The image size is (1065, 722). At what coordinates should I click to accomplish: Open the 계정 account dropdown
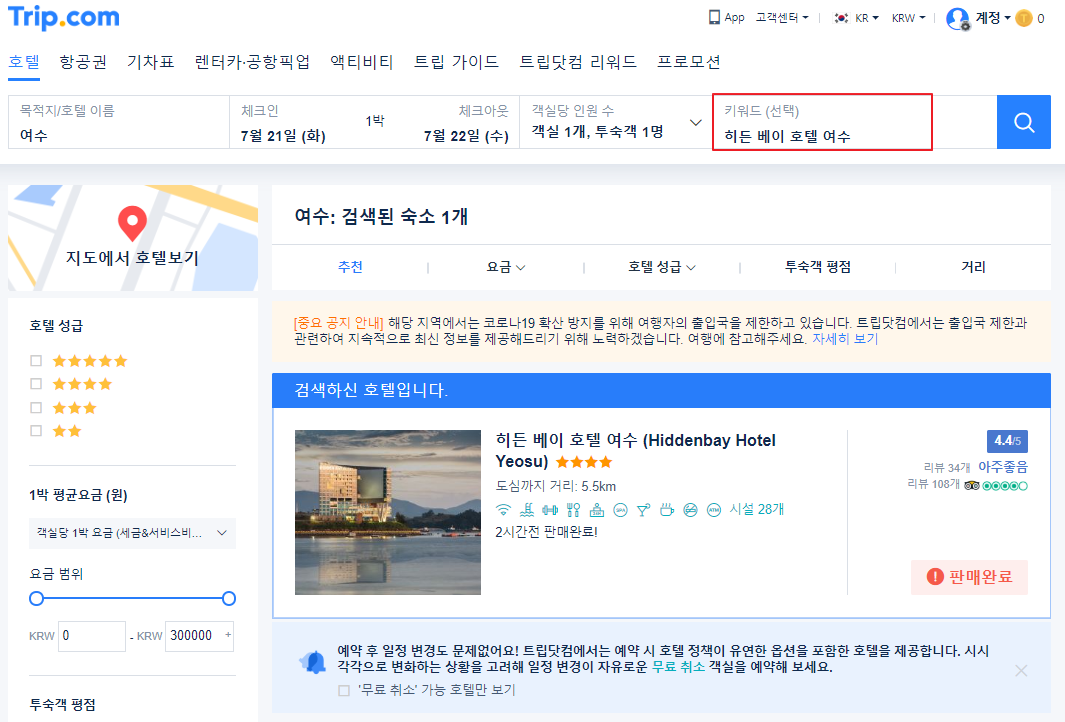[x=993, y=18]
